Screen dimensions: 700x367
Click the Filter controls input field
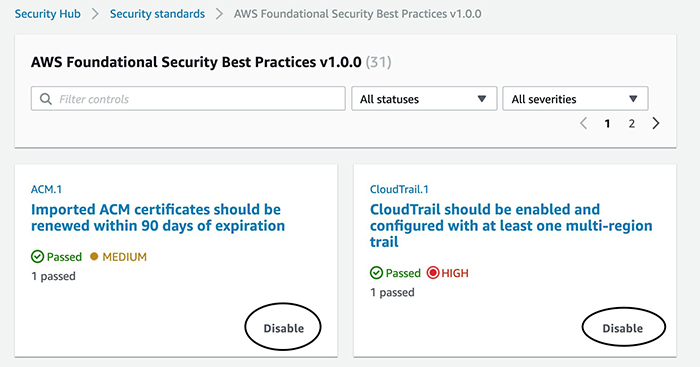tap(188, 99)
